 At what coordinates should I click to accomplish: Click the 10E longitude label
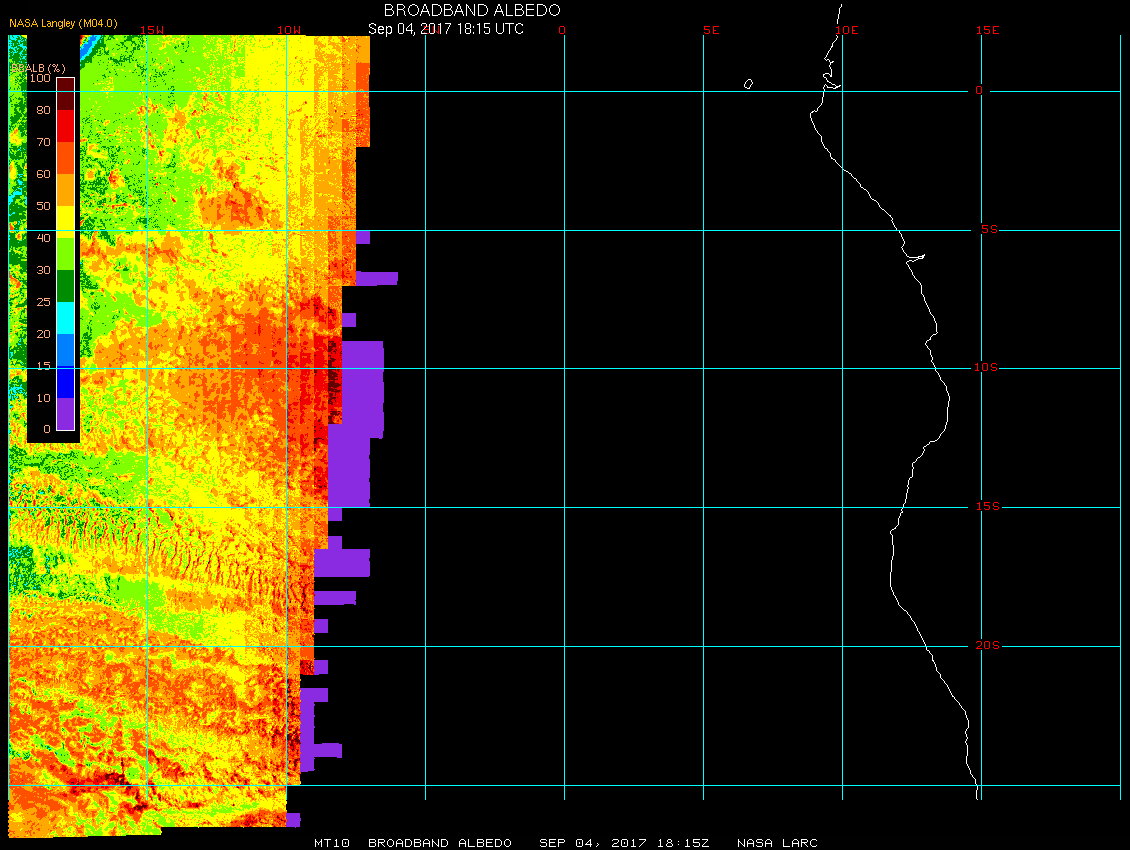[x=847, y=30]
